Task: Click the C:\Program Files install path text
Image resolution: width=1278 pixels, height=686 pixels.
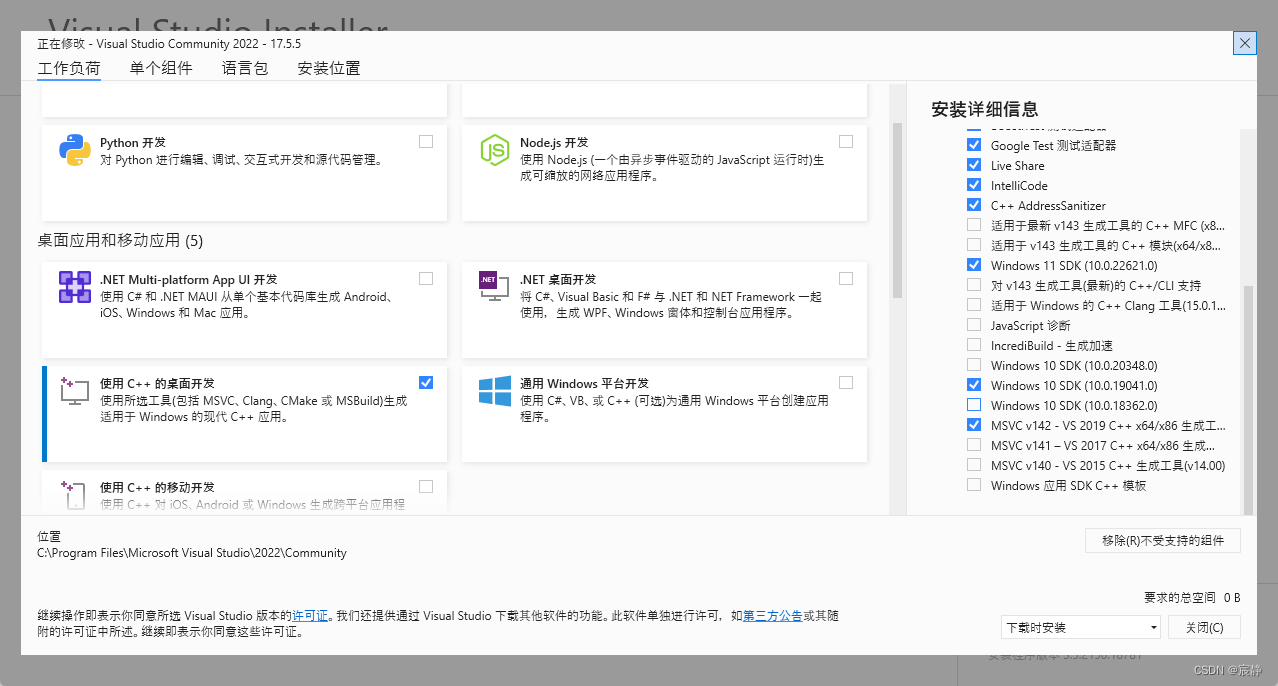Action: click(x=192, y=552)
